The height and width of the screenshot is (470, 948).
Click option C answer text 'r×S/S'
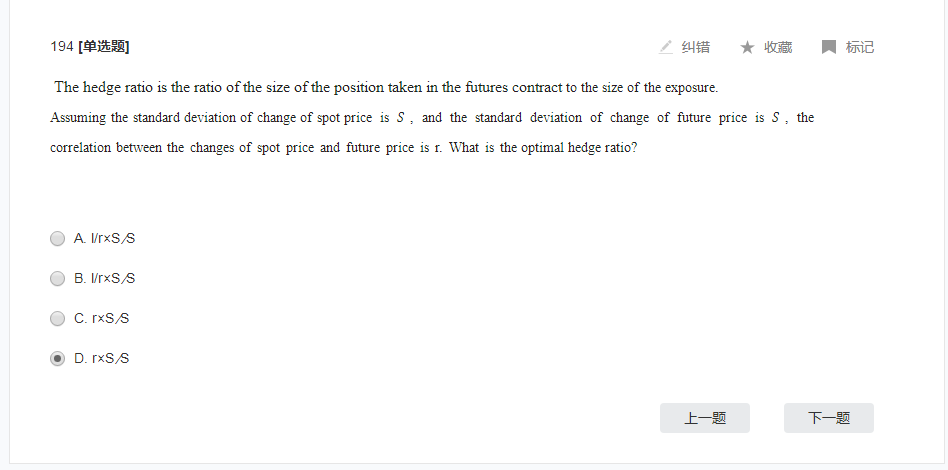click(102, 319)
